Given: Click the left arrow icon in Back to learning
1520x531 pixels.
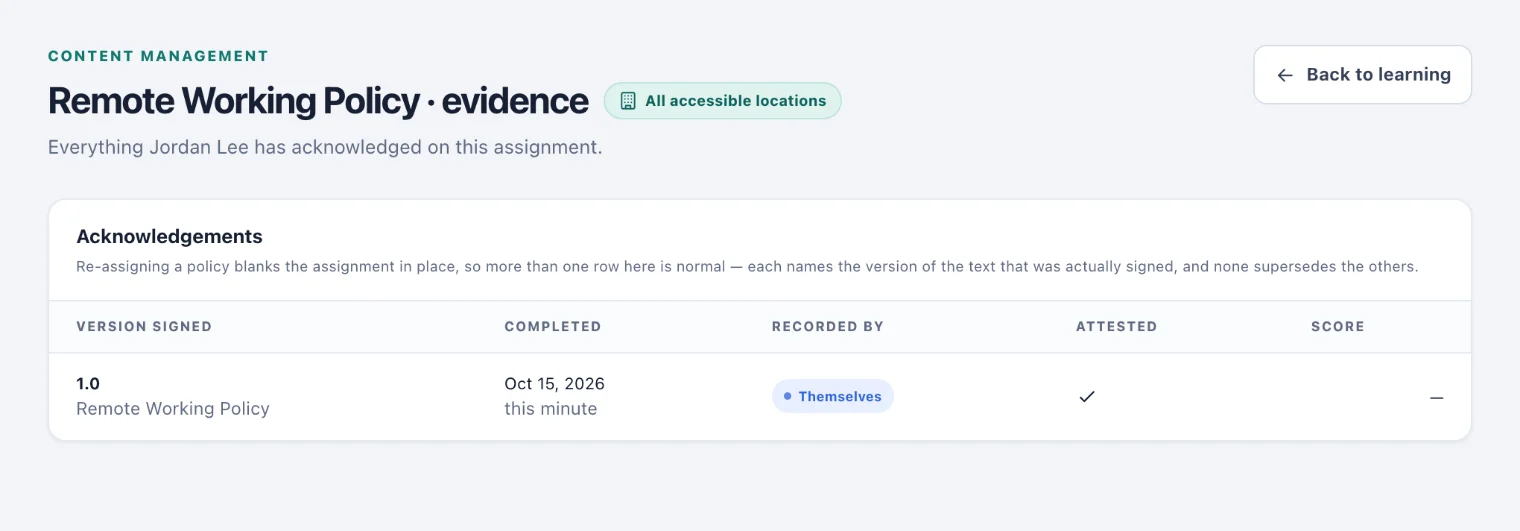Looking at the screenshot, I should [x=1285, y=75].
